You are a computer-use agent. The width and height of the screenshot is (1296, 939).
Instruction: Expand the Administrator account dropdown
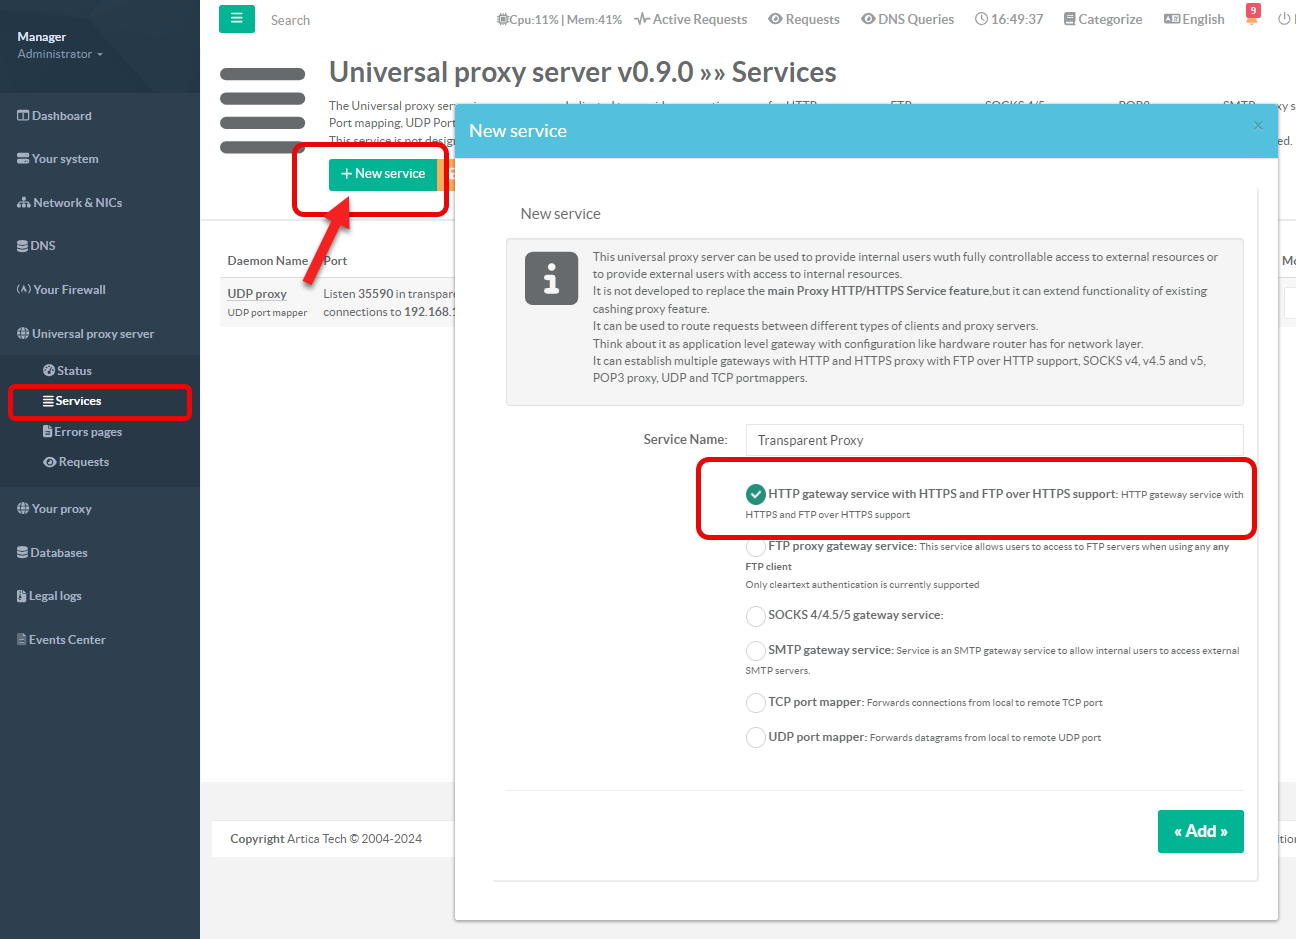click(60, 54)
